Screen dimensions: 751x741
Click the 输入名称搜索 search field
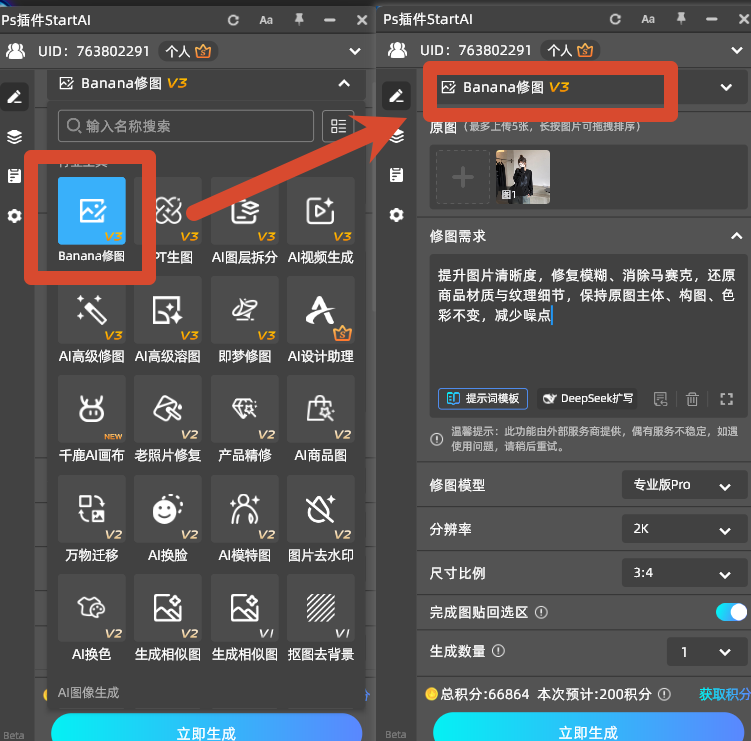tap(186, 126)
